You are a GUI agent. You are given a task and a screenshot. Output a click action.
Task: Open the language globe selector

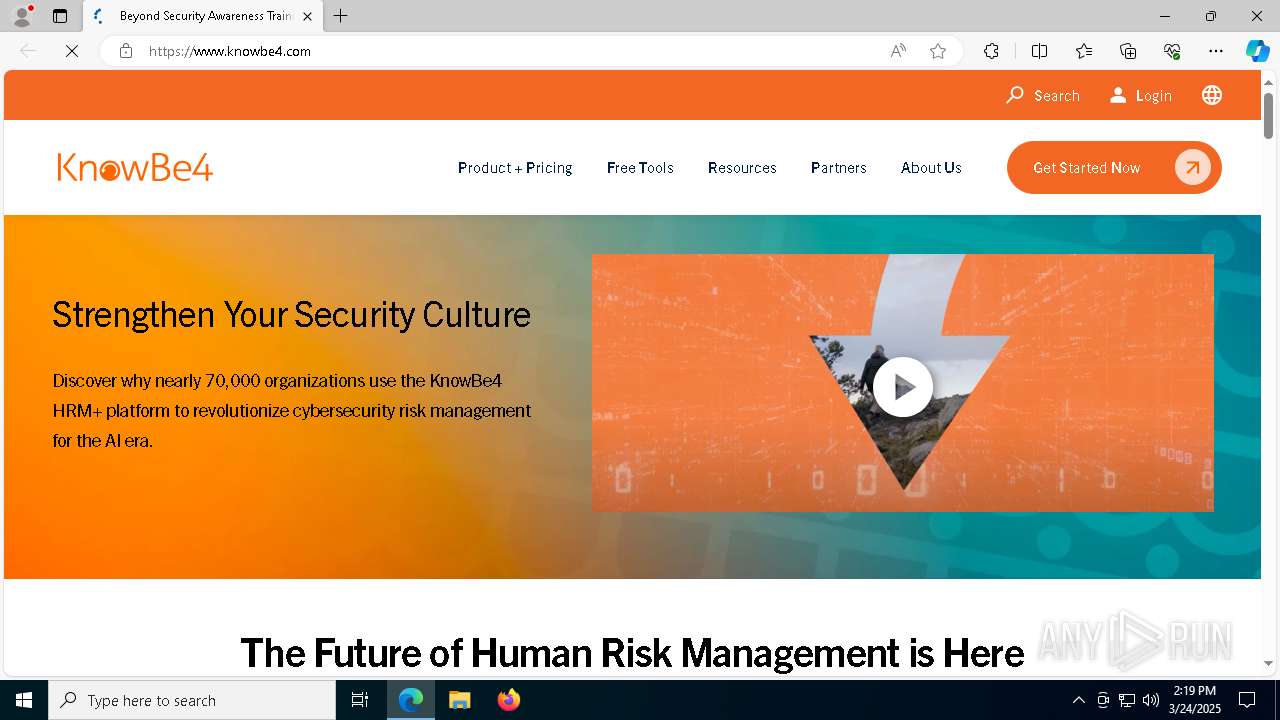(1212, 95)
